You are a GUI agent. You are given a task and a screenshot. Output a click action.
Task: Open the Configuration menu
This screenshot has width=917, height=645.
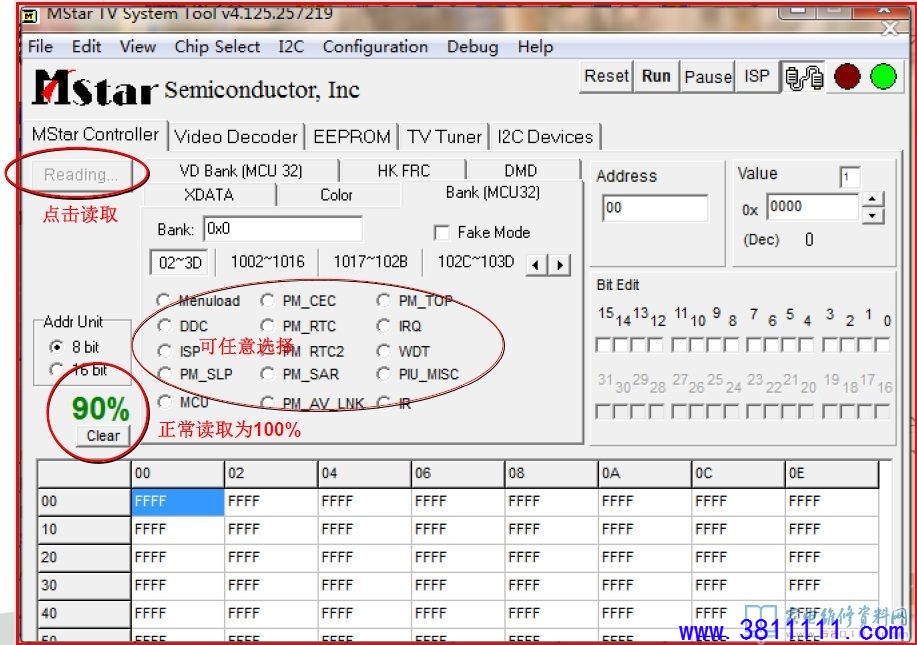pos(375,47)
